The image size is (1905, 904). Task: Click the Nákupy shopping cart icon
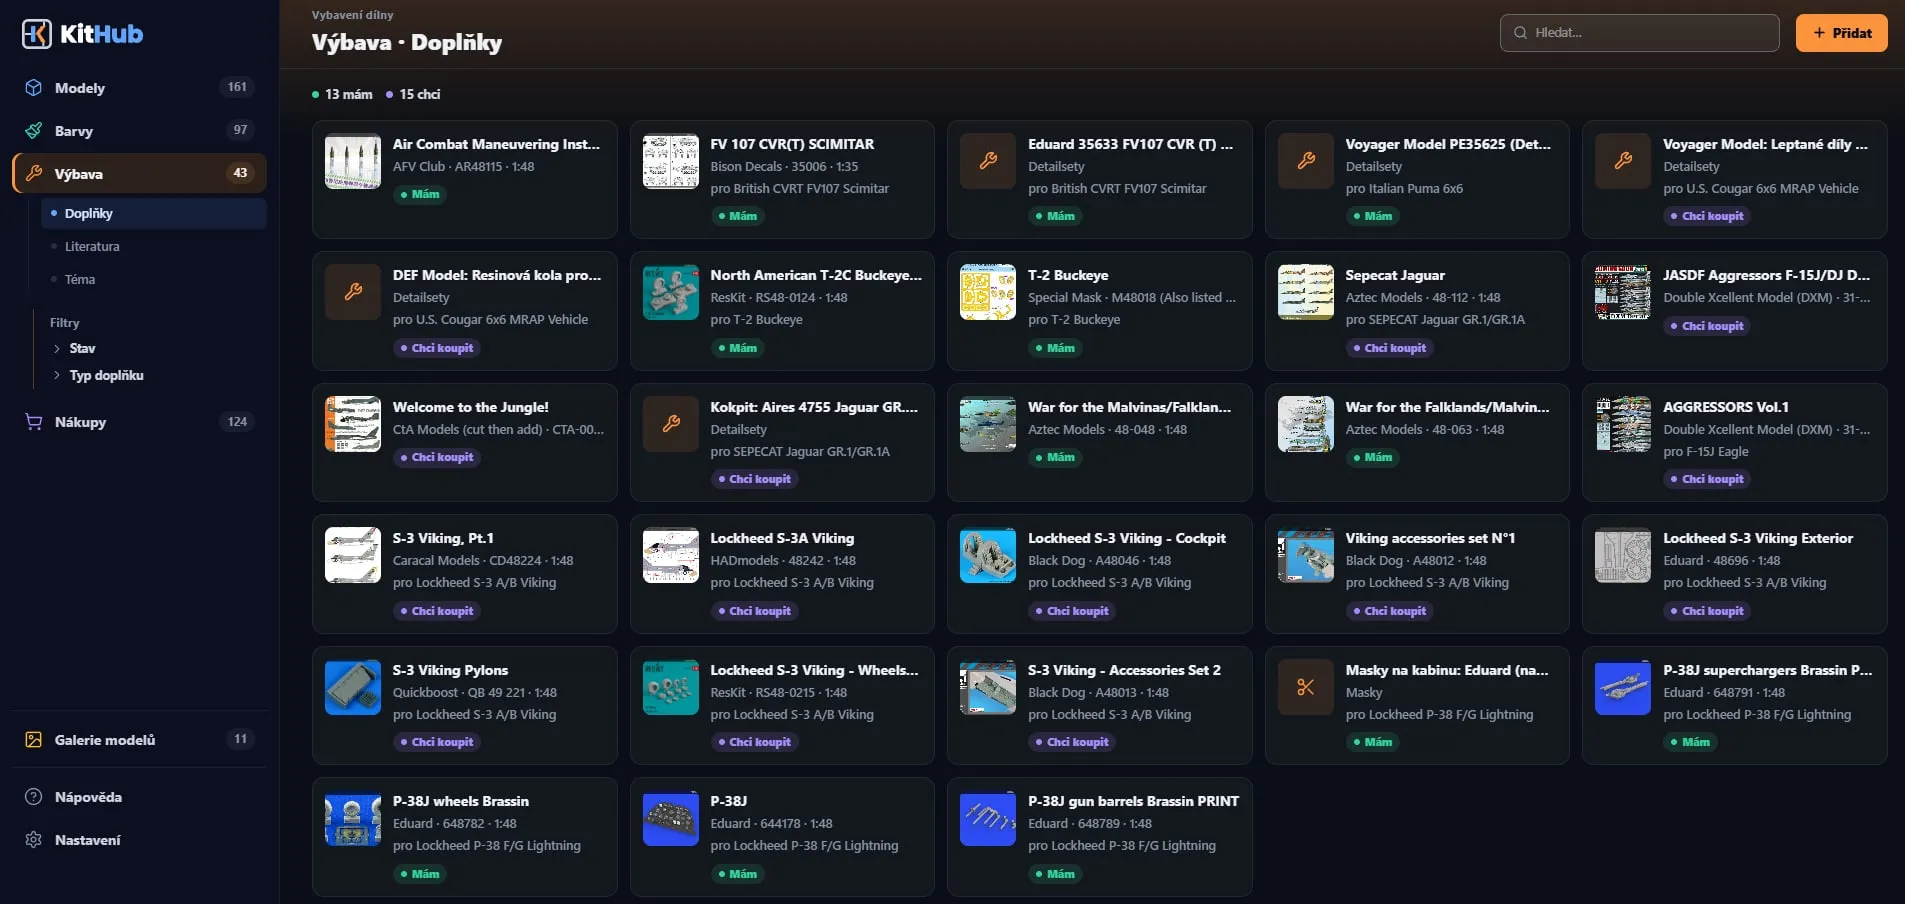point(34,422)
